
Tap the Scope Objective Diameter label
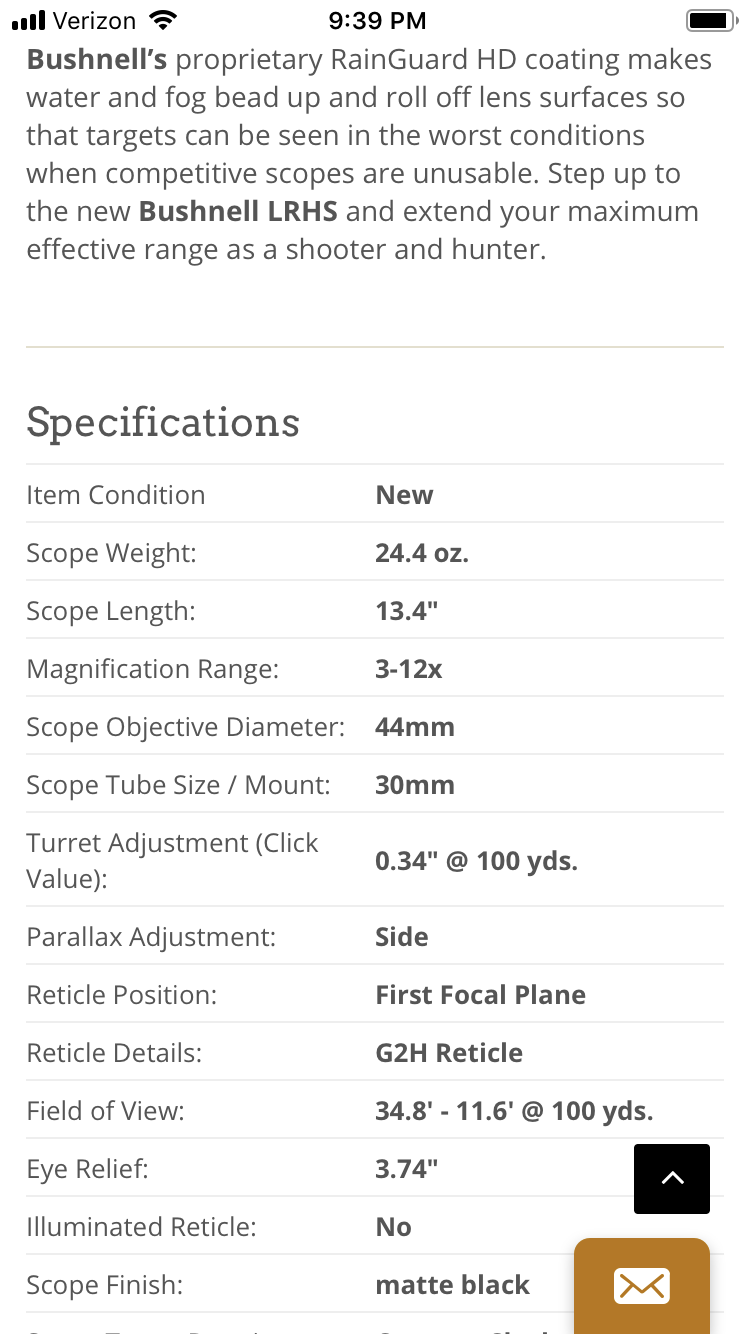coord(186,727)
